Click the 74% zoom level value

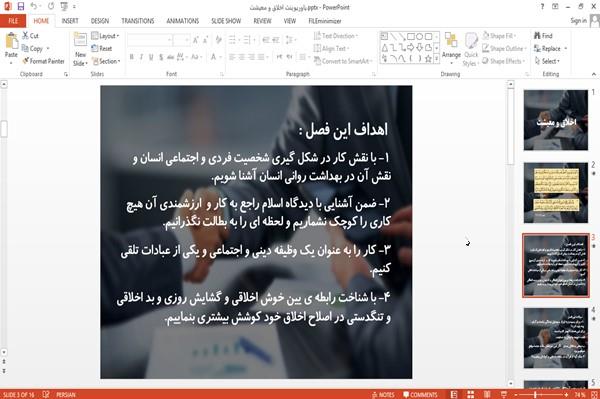[x=580, y=394]
